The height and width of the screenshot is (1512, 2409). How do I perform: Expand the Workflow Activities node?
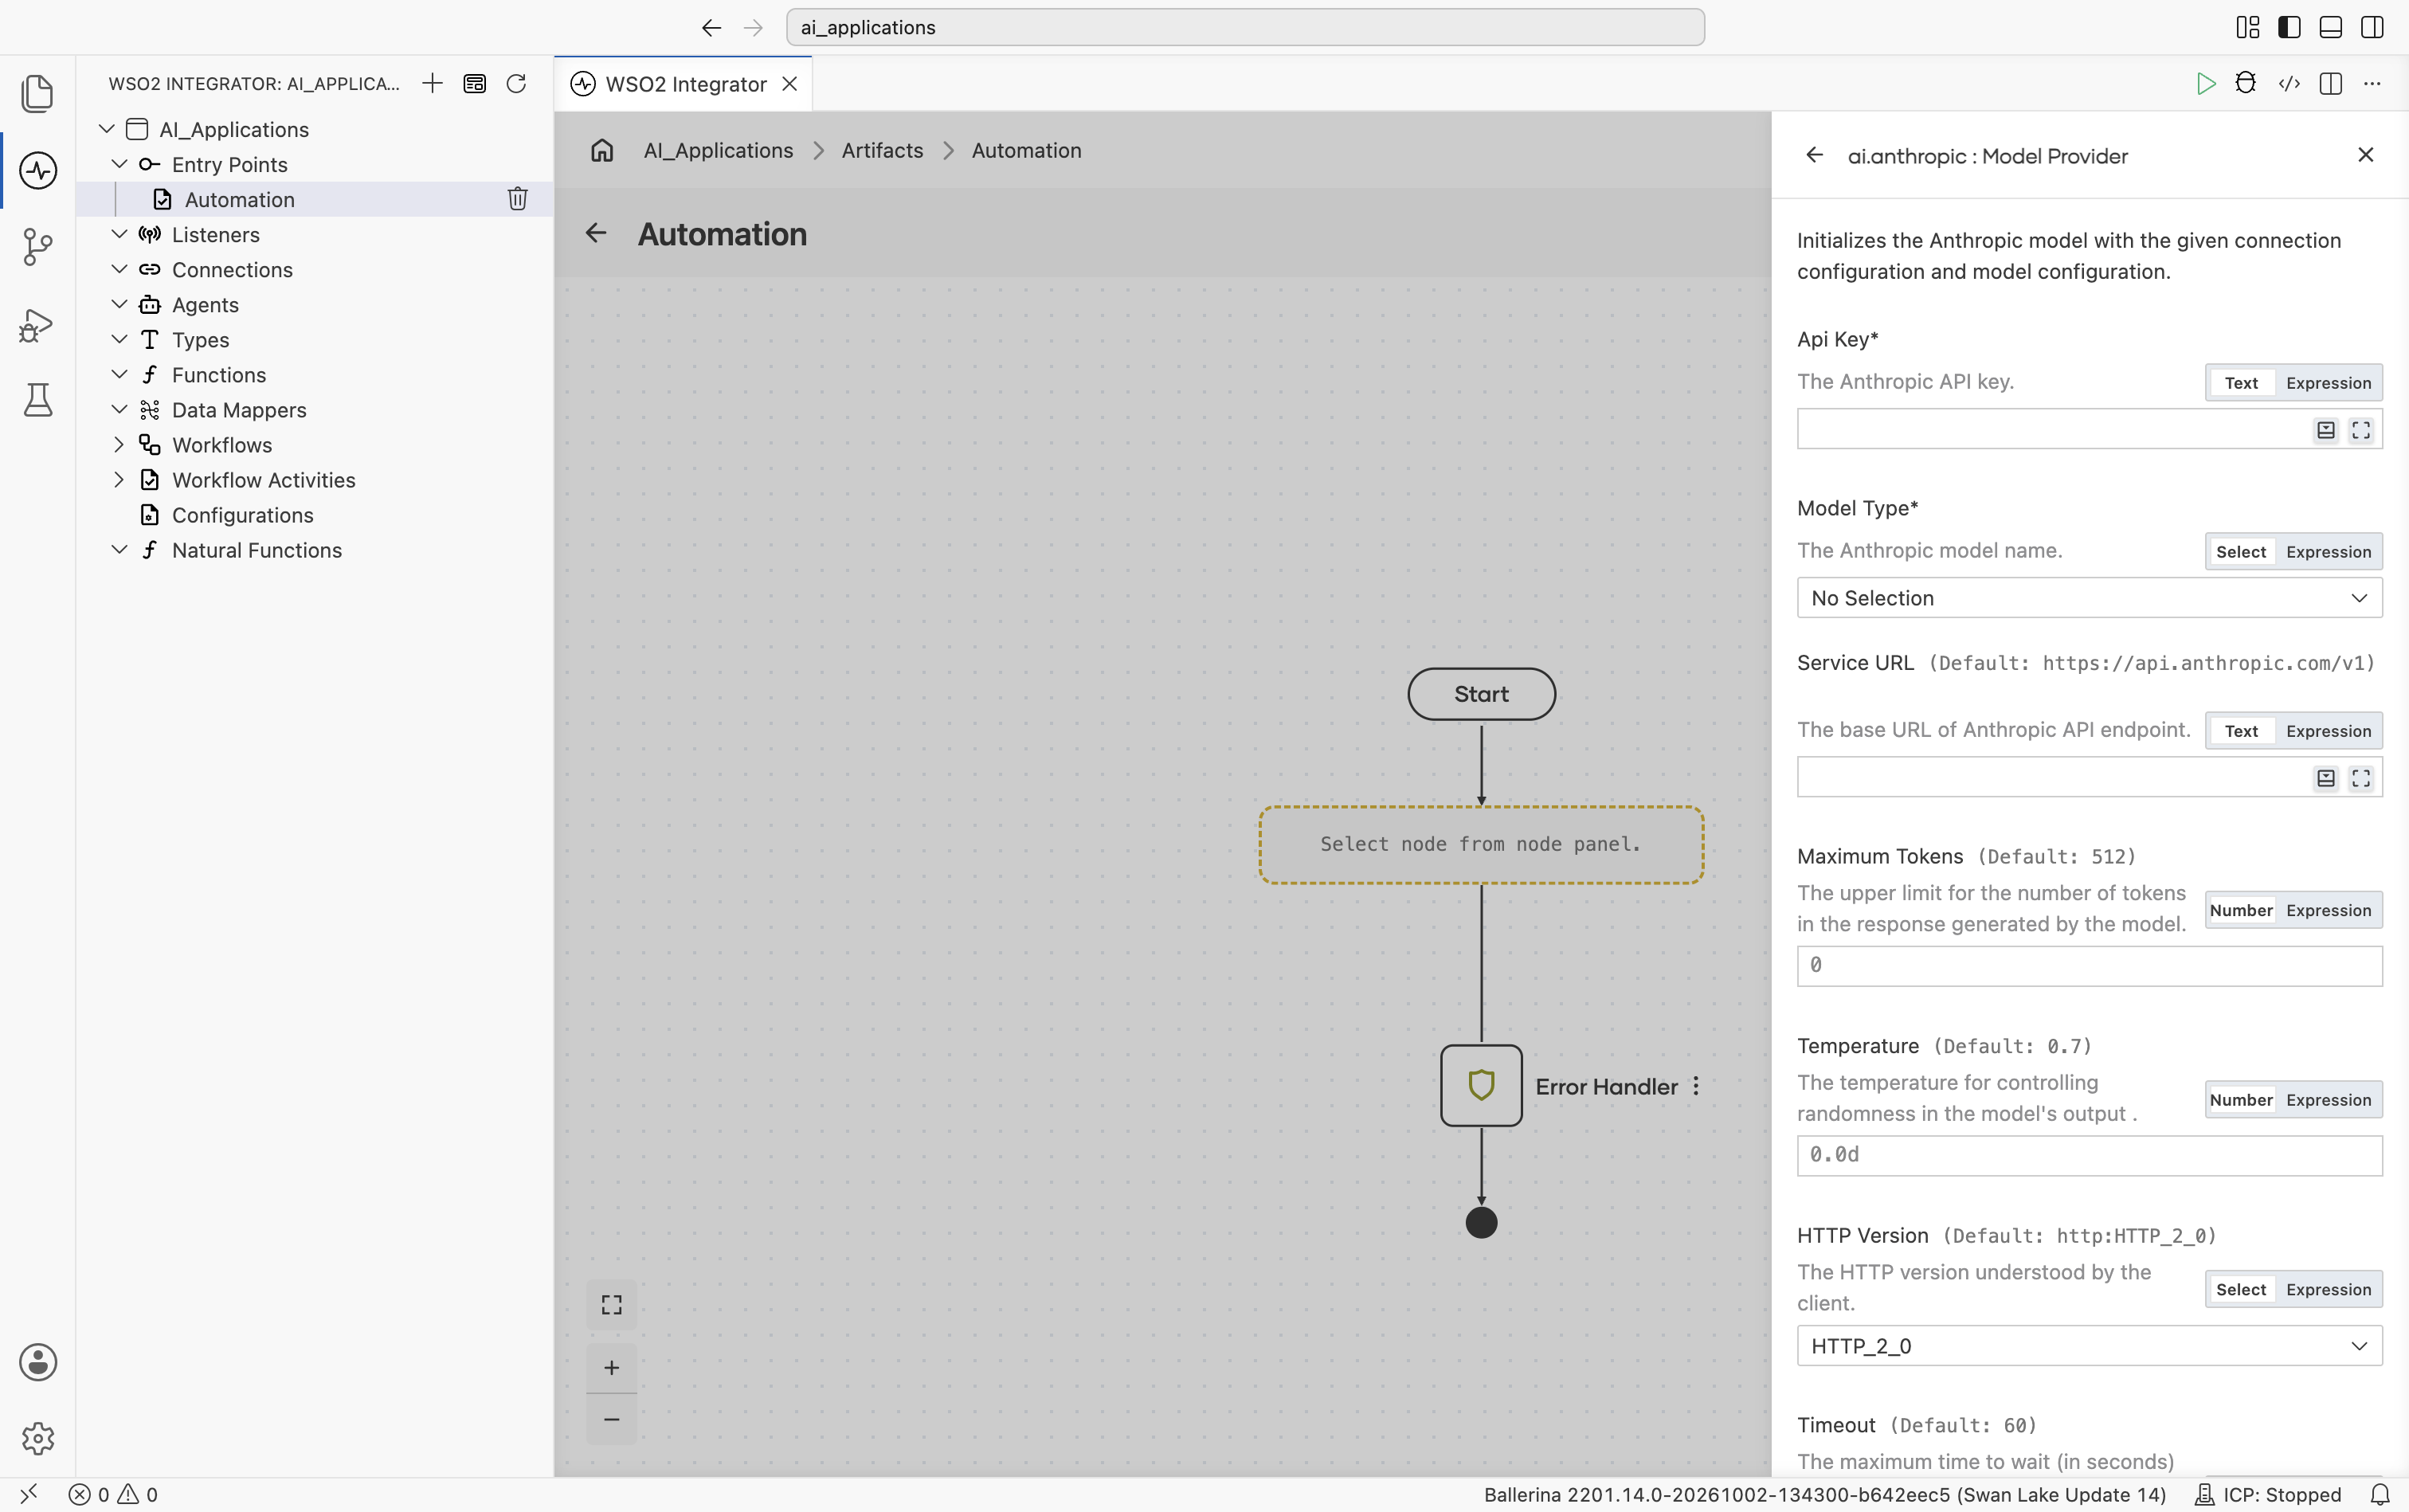click(119, 480)
